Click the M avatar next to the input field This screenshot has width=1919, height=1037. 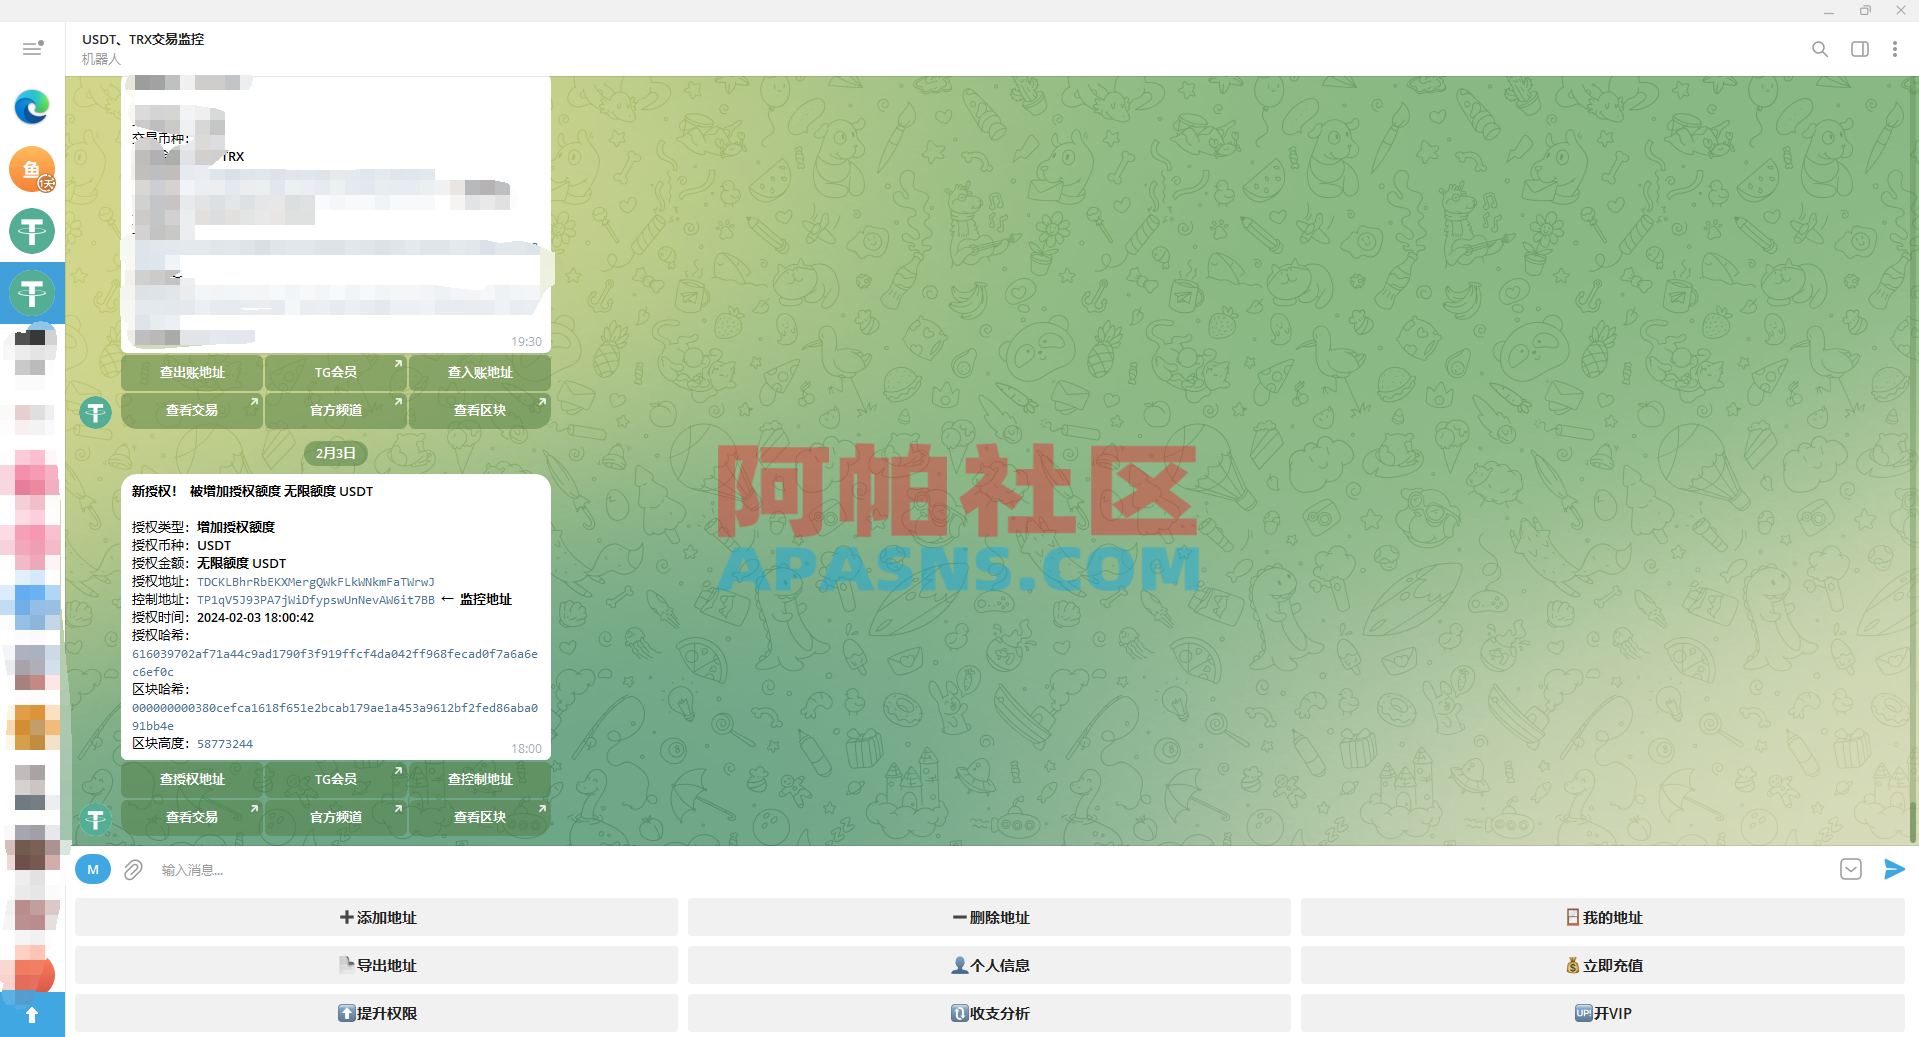(93, 869)
